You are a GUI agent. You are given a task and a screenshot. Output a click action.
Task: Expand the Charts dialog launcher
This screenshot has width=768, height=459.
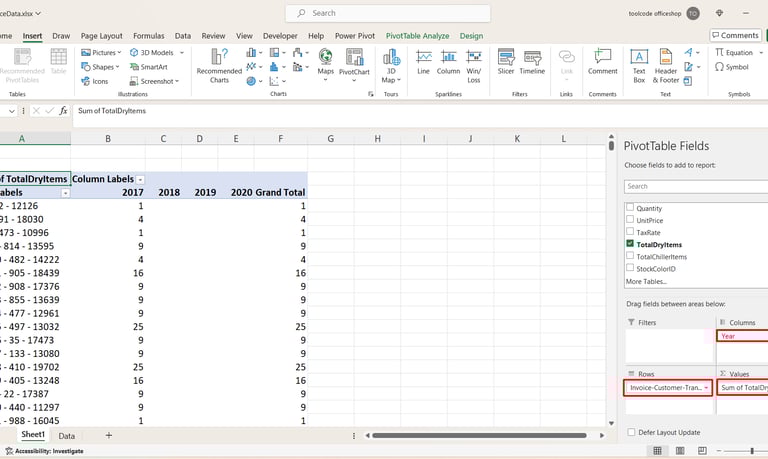tap(371, 94)
